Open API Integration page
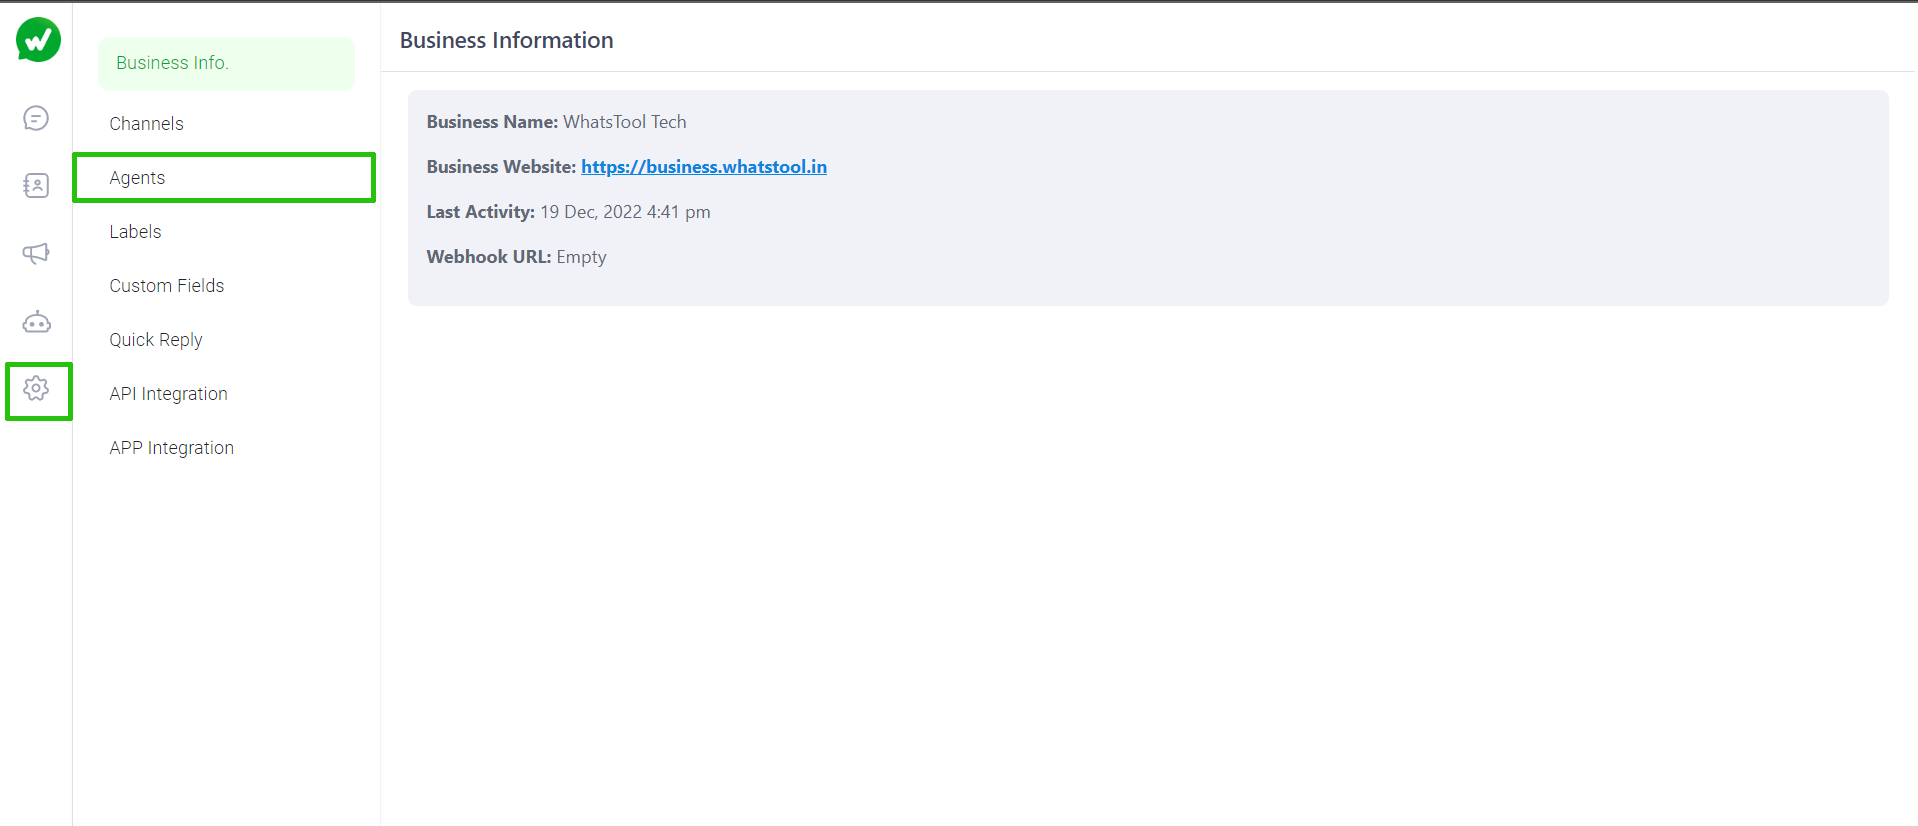 point(168,394)
